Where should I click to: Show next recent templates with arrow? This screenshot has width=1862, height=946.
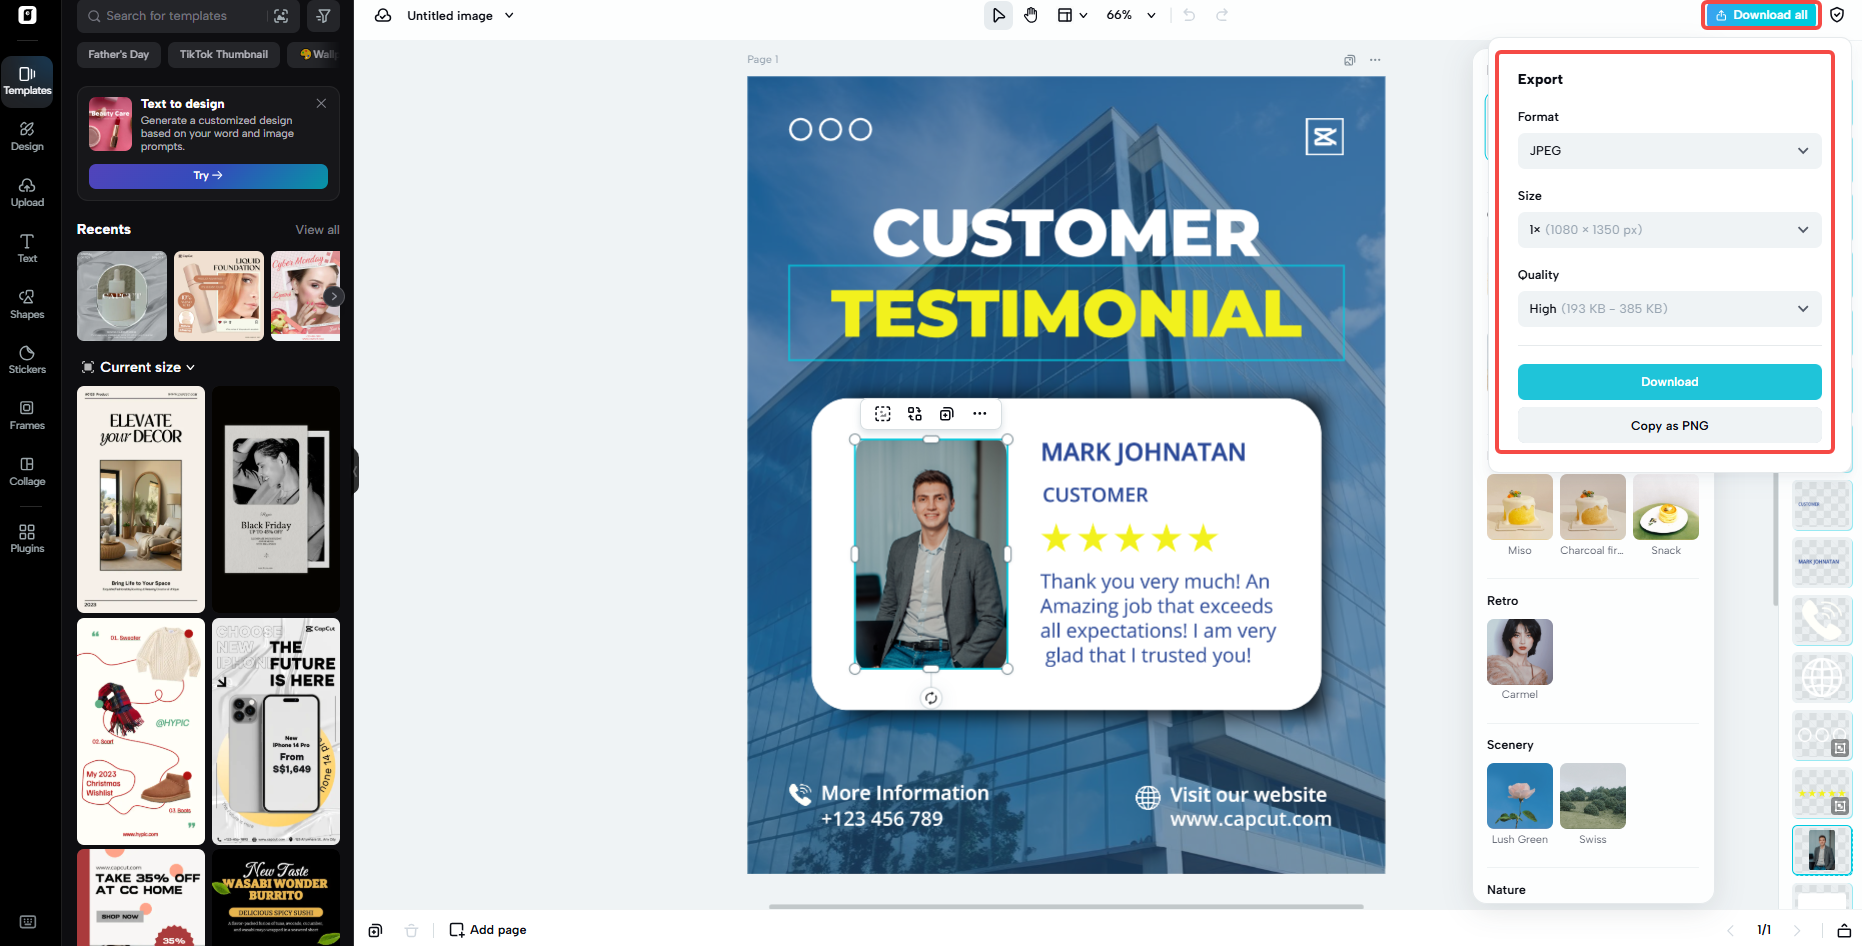coord(334,296)
